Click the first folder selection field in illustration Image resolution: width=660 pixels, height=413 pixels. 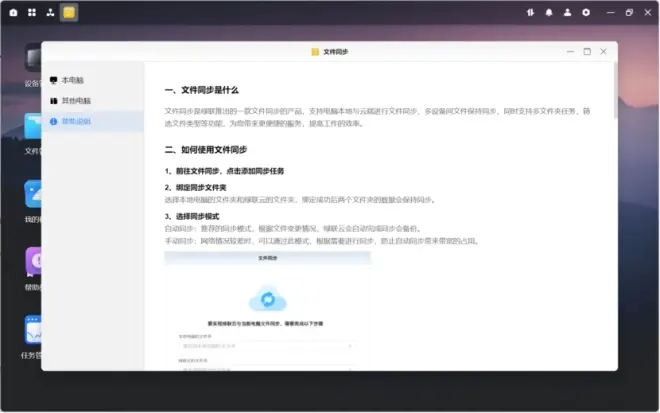click(x=268, y=346)
